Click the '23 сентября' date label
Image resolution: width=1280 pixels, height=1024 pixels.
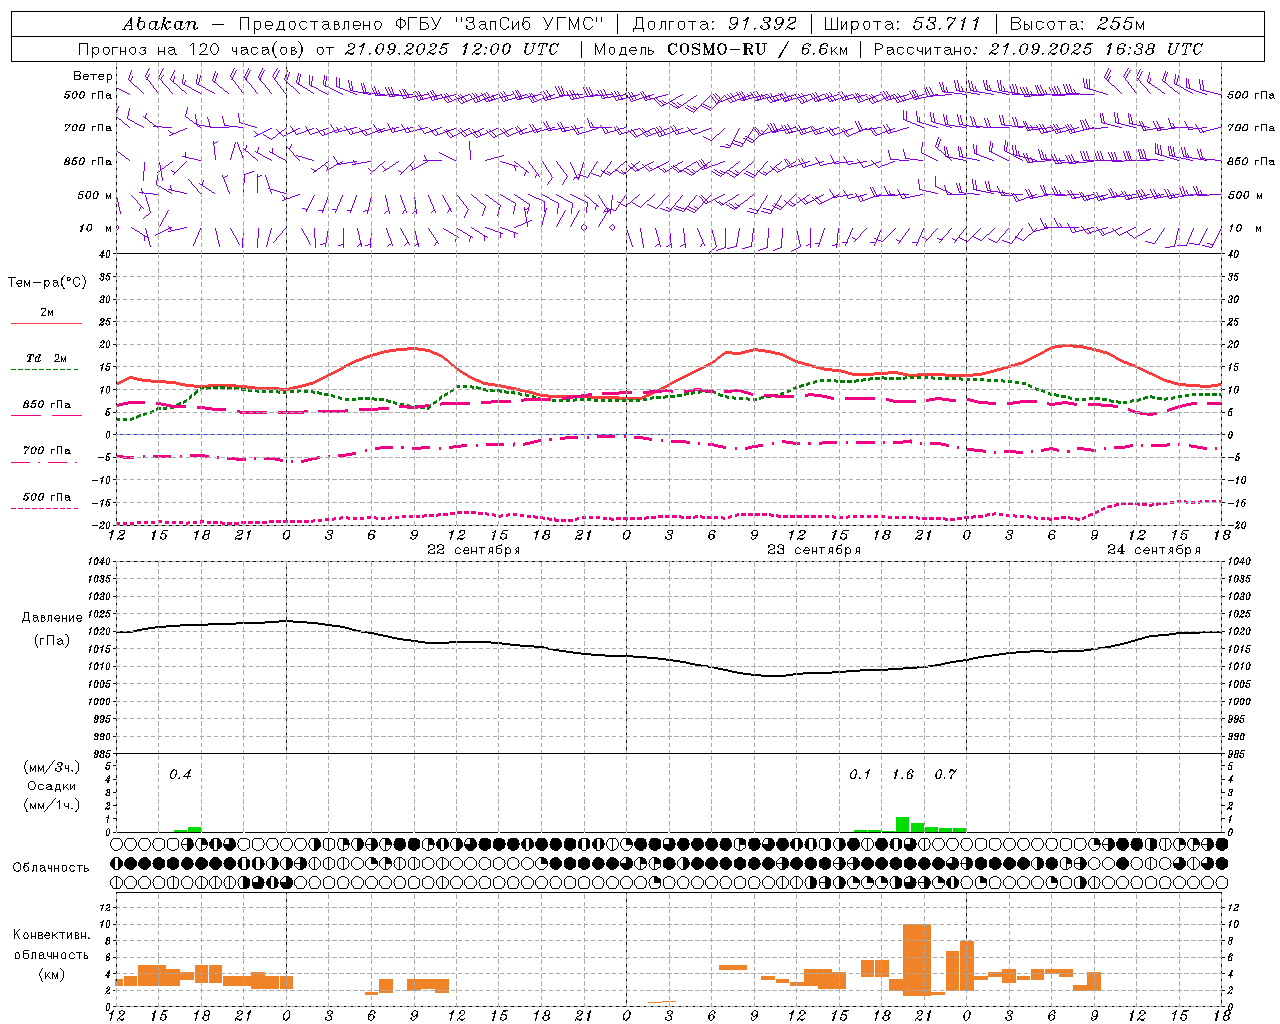point(814,550)
